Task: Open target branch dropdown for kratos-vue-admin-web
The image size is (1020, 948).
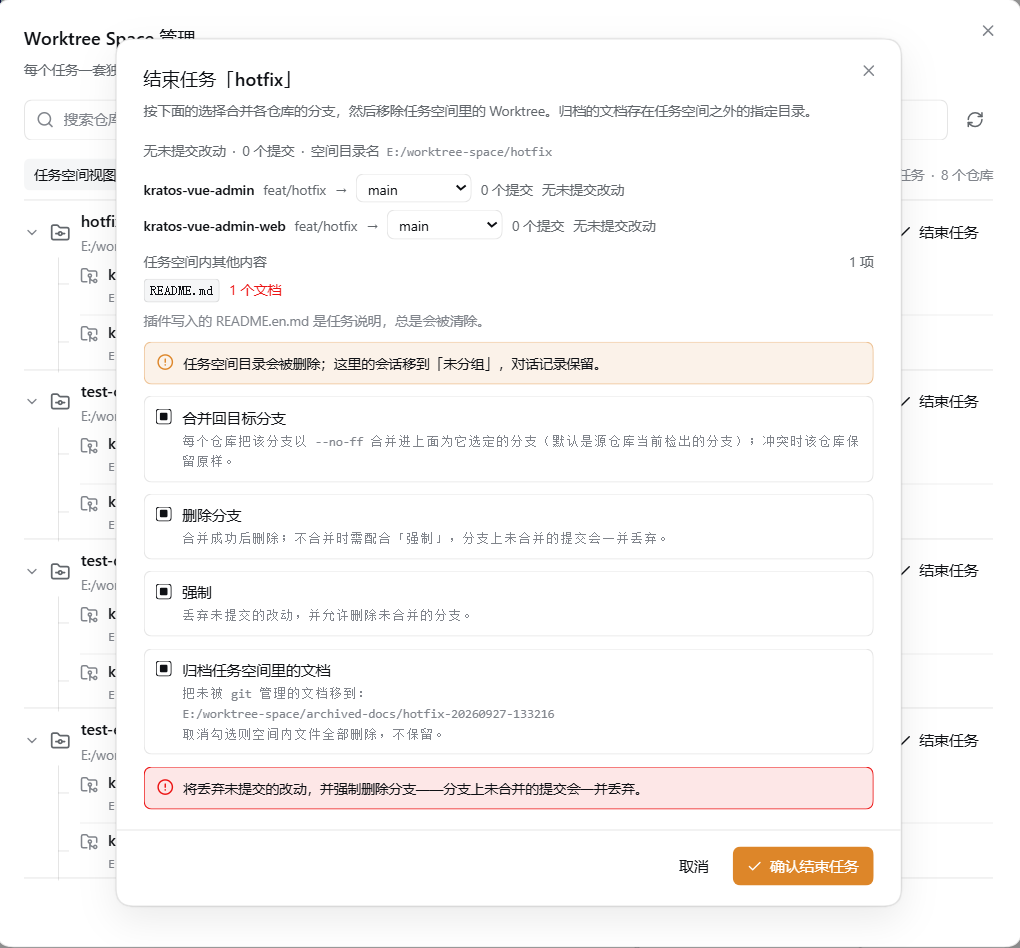Action: [445, 225]
